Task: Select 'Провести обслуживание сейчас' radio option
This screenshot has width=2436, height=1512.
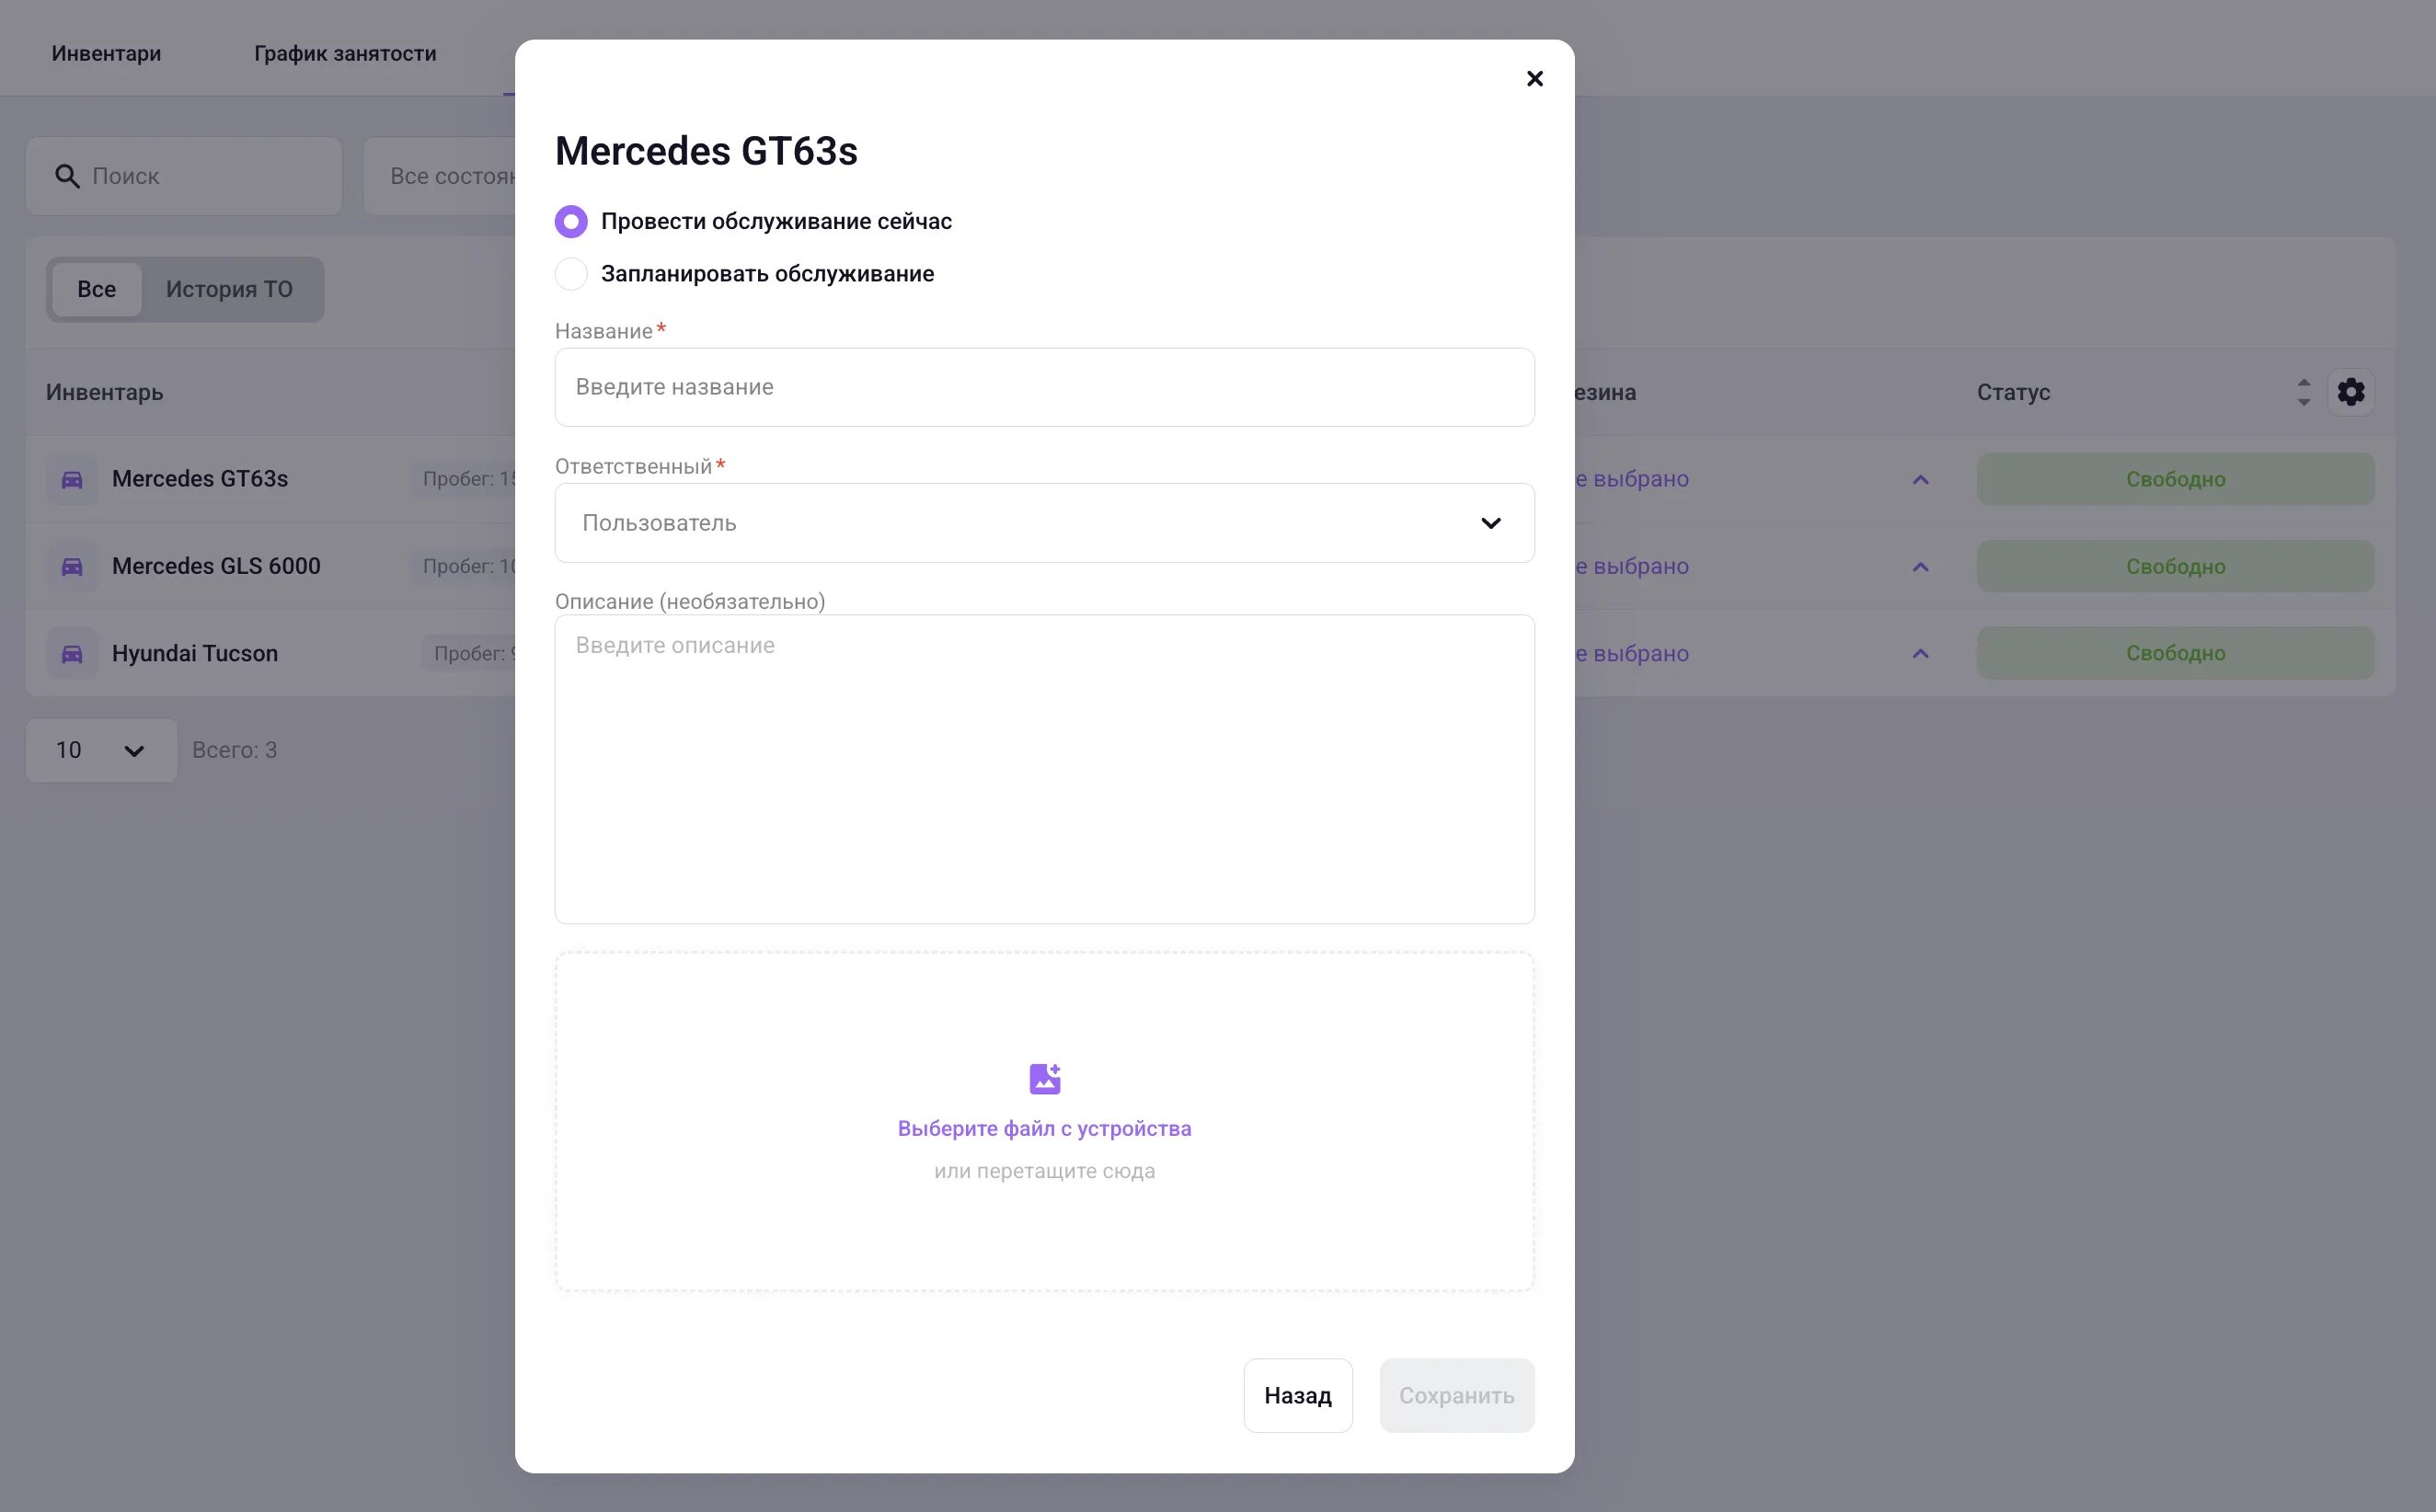Action: (571, 221)
